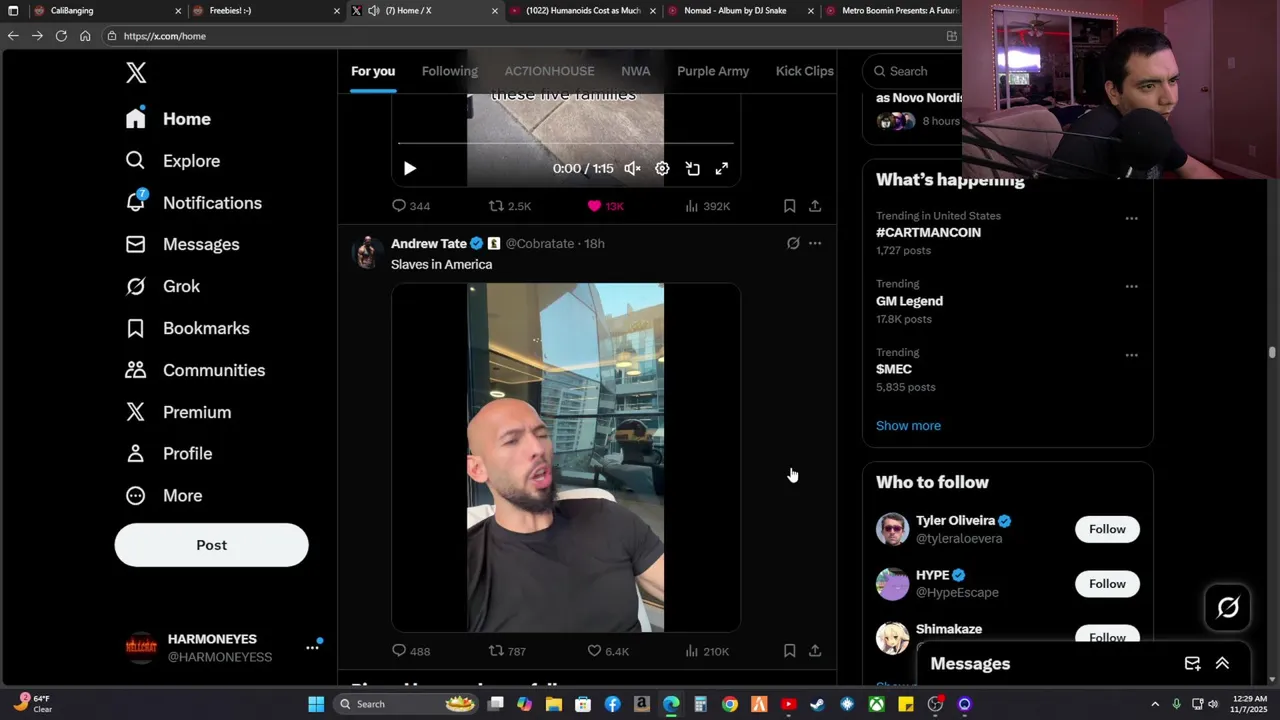Repost the post with 2.5K reposts
Viewport: 1280px width, 720px height.
click(x=509, y=206)
